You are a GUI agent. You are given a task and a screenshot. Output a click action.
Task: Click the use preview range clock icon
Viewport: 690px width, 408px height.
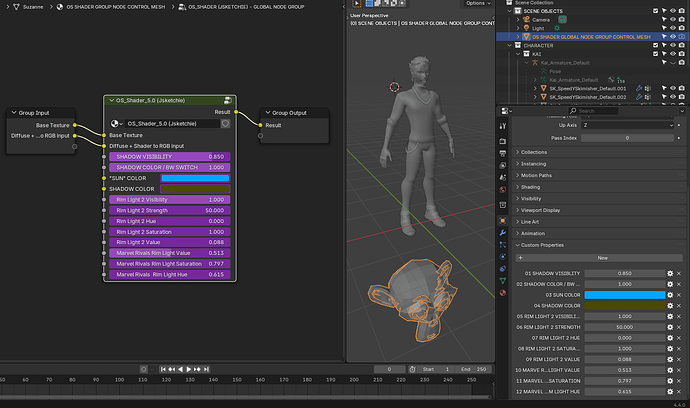click(x=412, y=369)
